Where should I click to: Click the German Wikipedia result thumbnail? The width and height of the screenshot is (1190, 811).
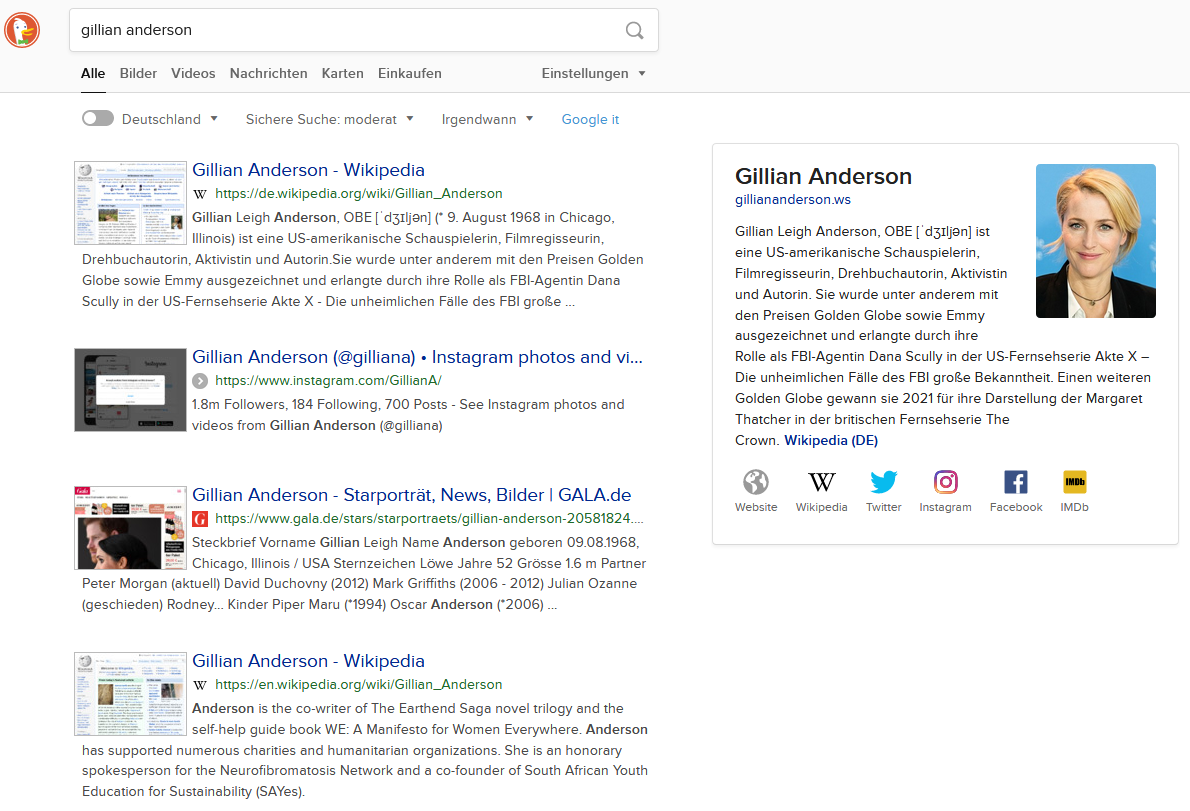[x=131, y=203]
